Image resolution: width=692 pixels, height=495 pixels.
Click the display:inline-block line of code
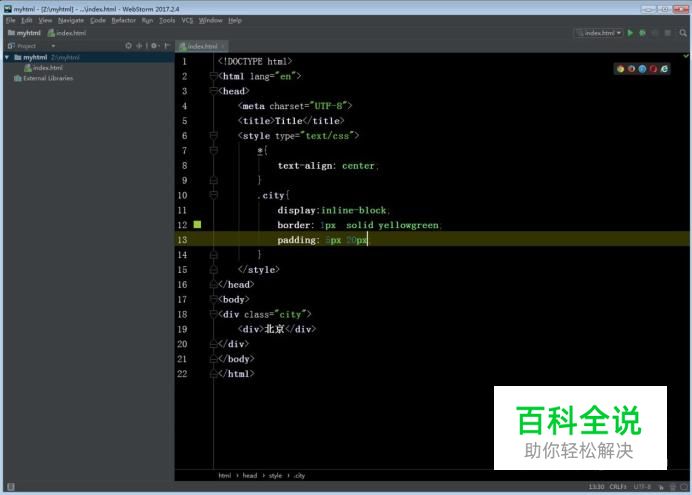[333, 210]
